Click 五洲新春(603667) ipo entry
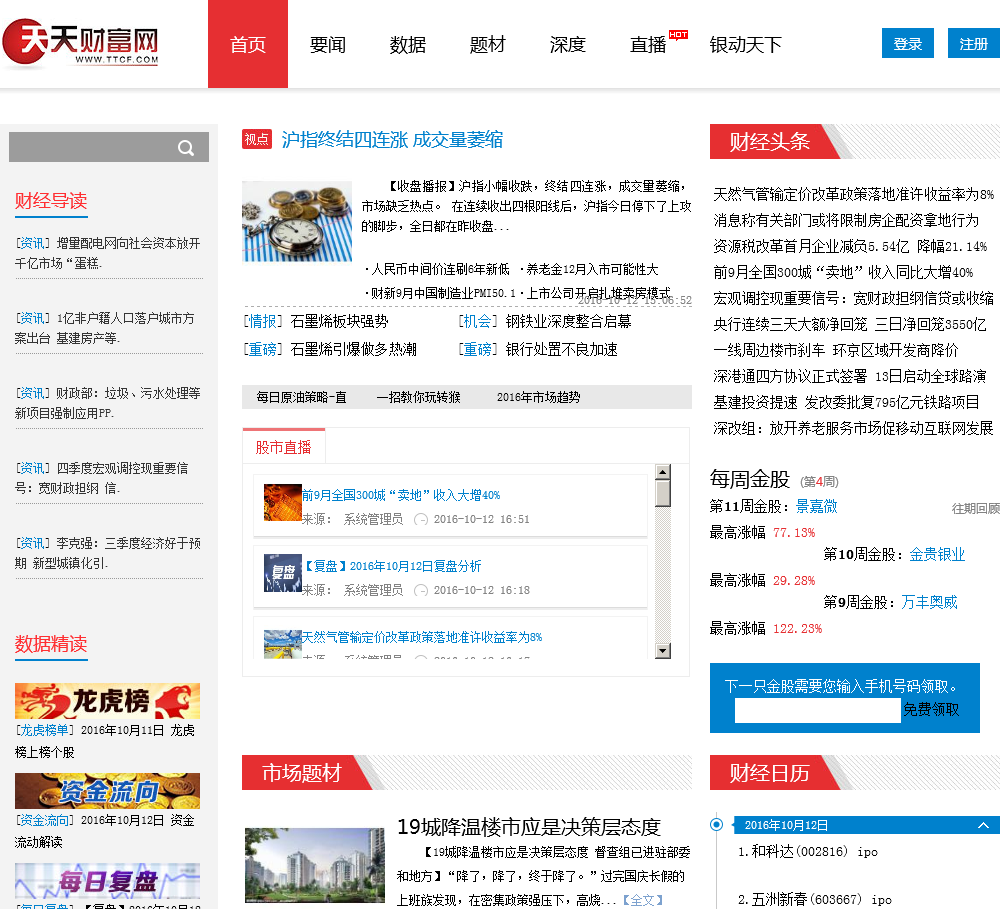Image resolution: width=1000 pixels, height=909 pixels. (x=814, y=899)
